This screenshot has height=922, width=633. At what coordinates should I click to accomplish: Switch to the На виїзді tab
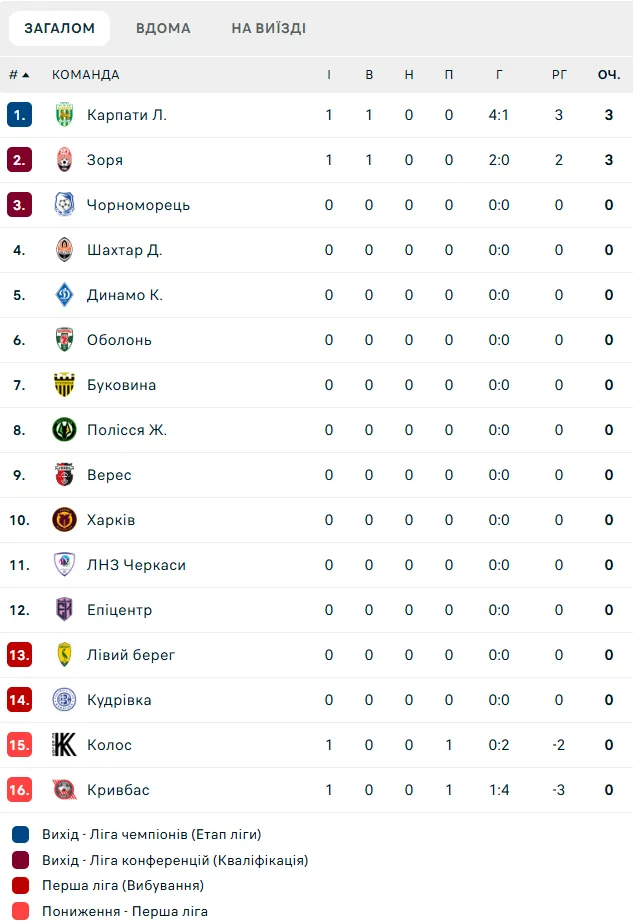coord(269,28)
